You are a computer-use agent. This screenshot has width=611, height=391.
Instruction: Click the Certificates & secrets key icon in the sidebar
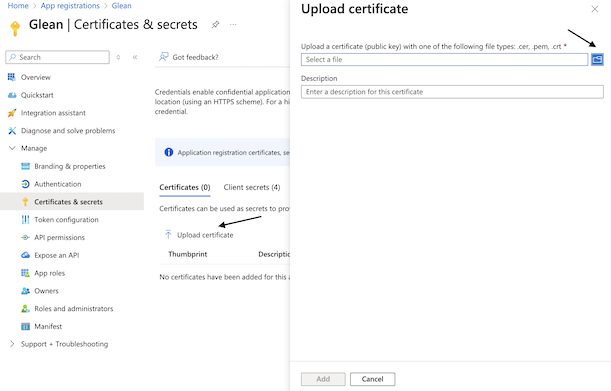(x=25, y=202)
